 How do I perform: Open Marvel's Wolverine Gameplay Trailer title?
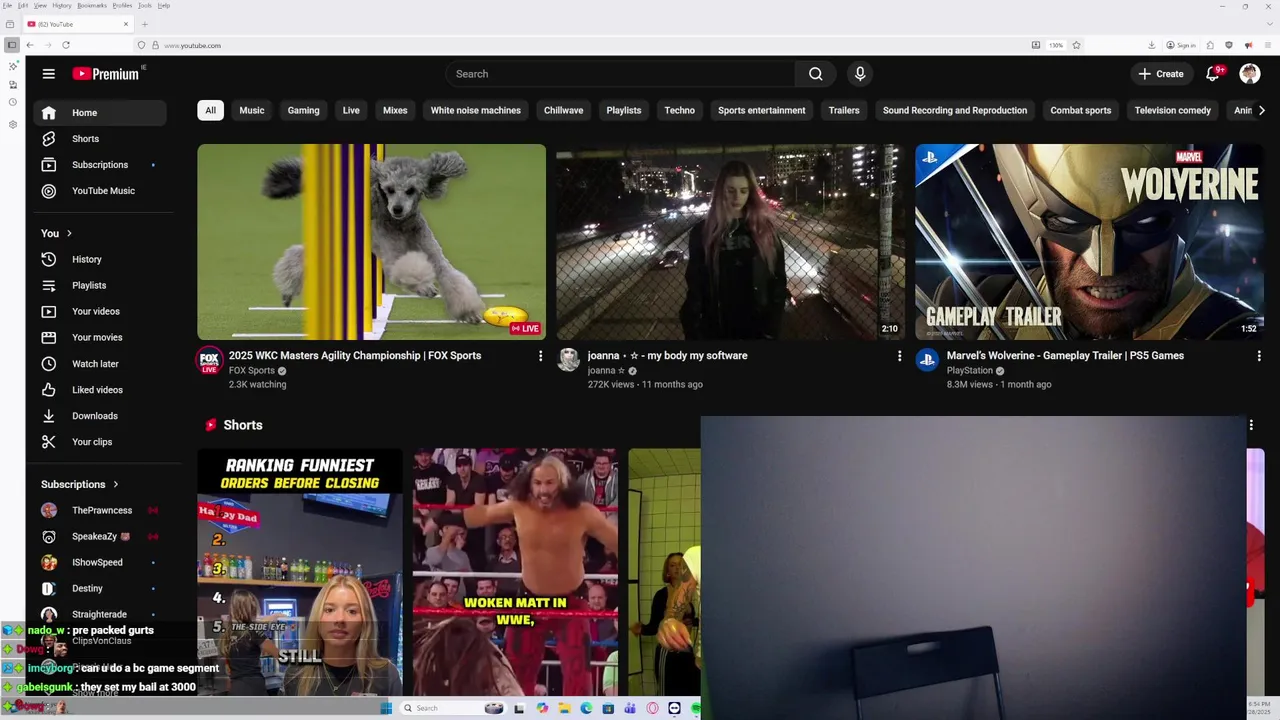pos(1065,355)
